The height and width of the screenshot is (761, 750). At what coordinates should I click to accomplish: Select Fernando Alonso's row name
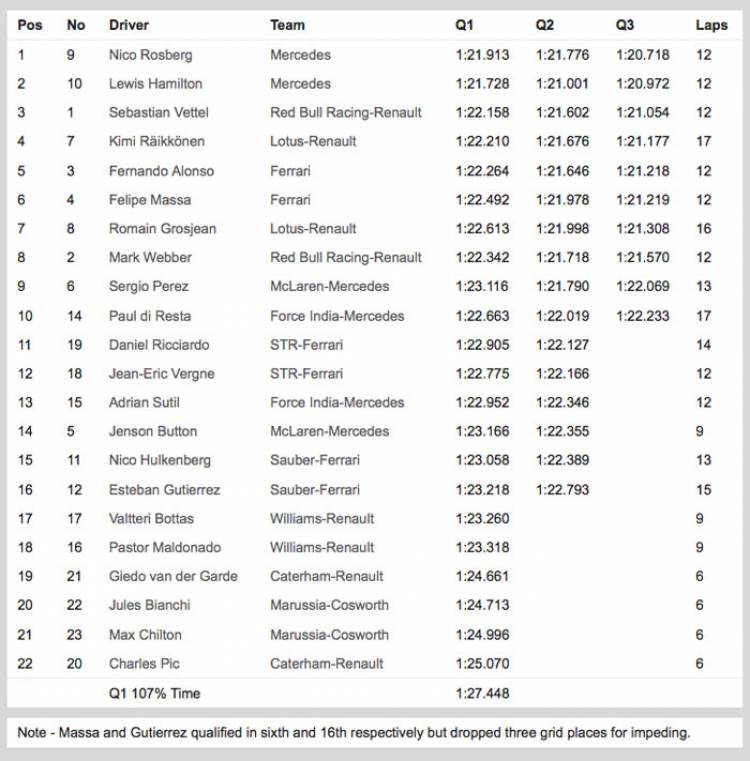160,171
